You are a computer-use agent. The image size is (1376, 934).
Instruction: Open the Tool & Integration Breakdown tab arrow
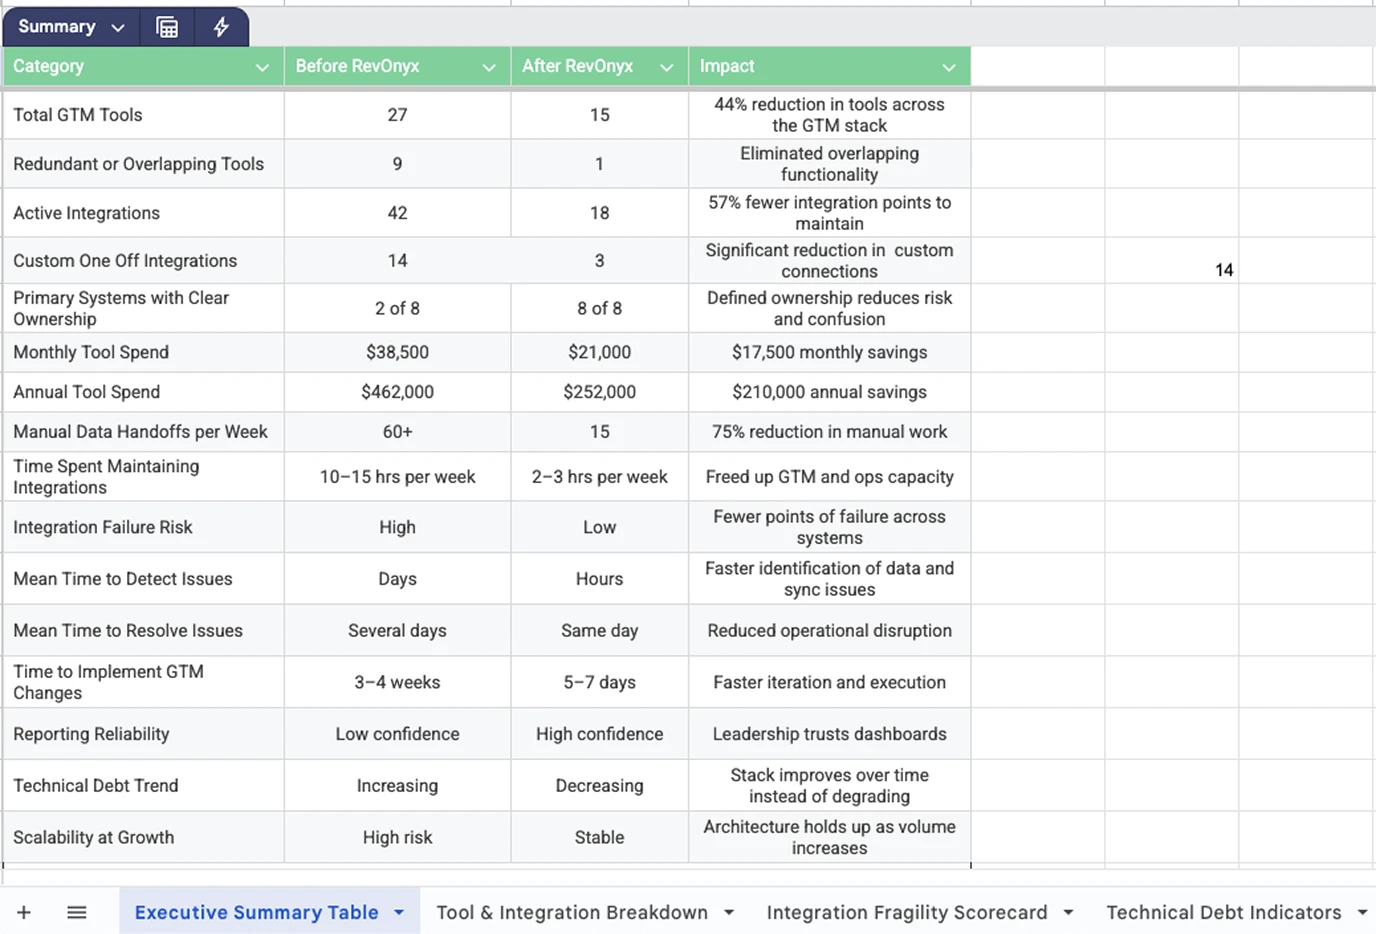(x=729, y=912)
